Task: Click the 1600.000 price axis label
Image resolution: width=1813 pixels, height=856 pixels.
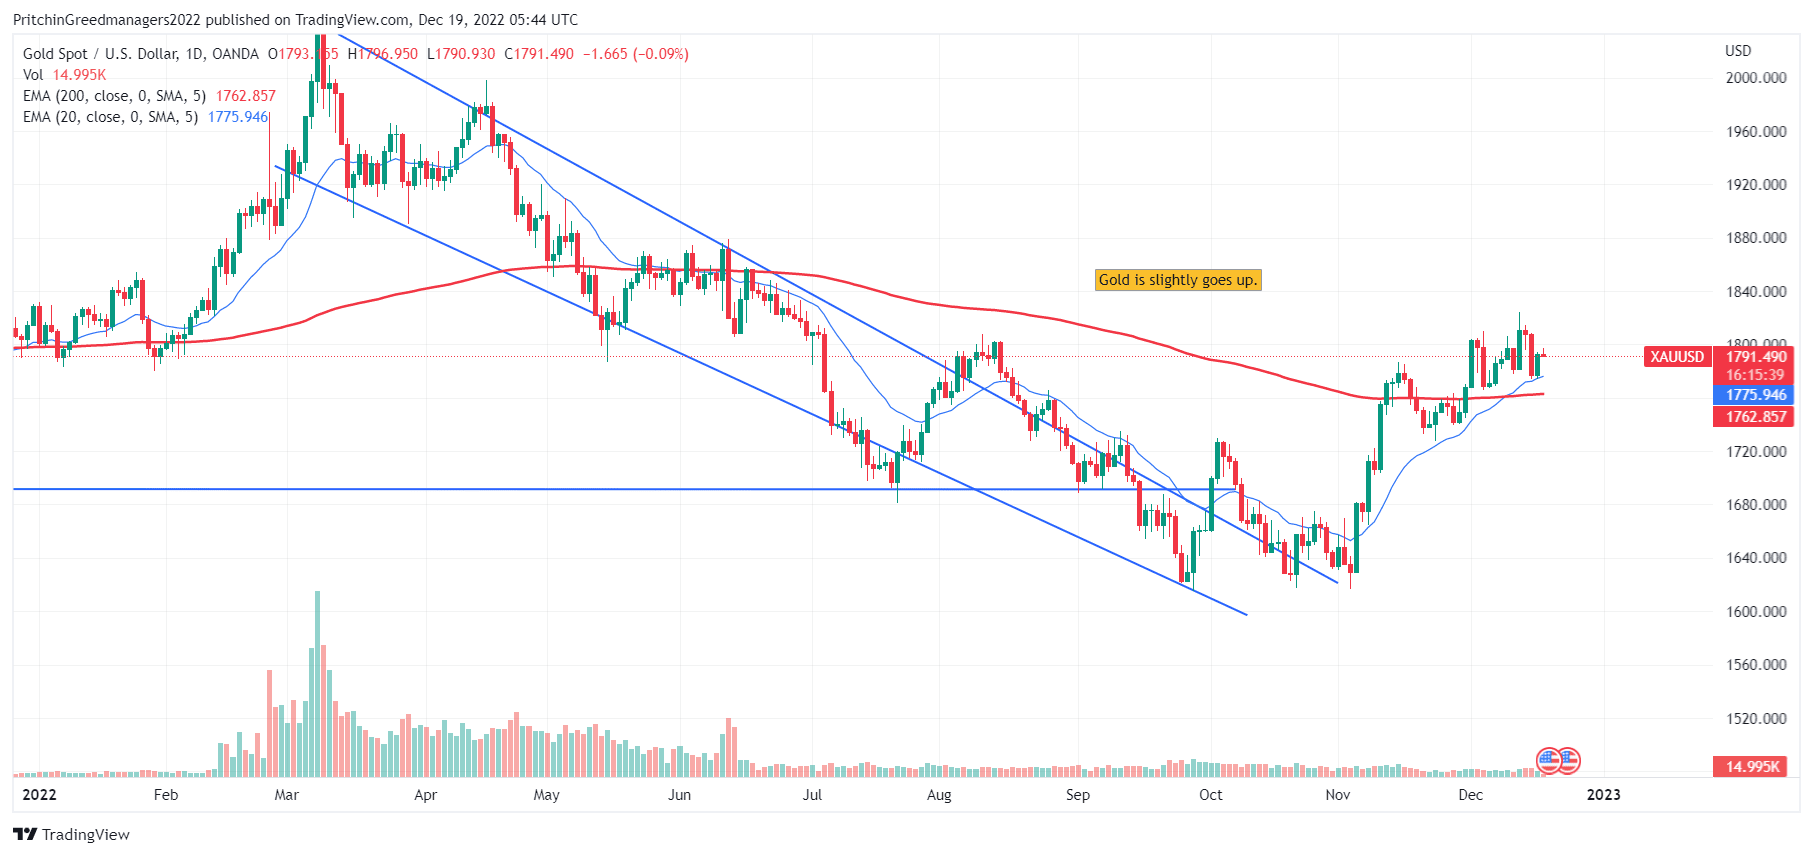Action: click(1756, 612)
